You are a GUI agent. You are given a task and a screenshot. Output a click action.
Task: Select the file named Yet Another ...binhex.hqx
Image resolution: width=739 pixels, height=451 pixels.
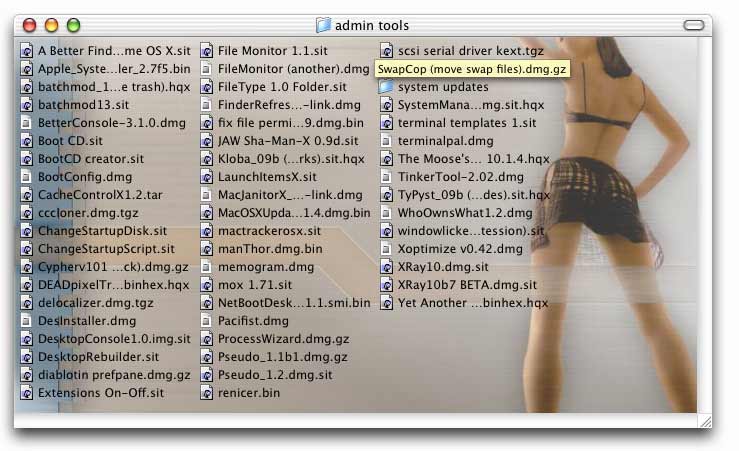[x=473, y=303]
